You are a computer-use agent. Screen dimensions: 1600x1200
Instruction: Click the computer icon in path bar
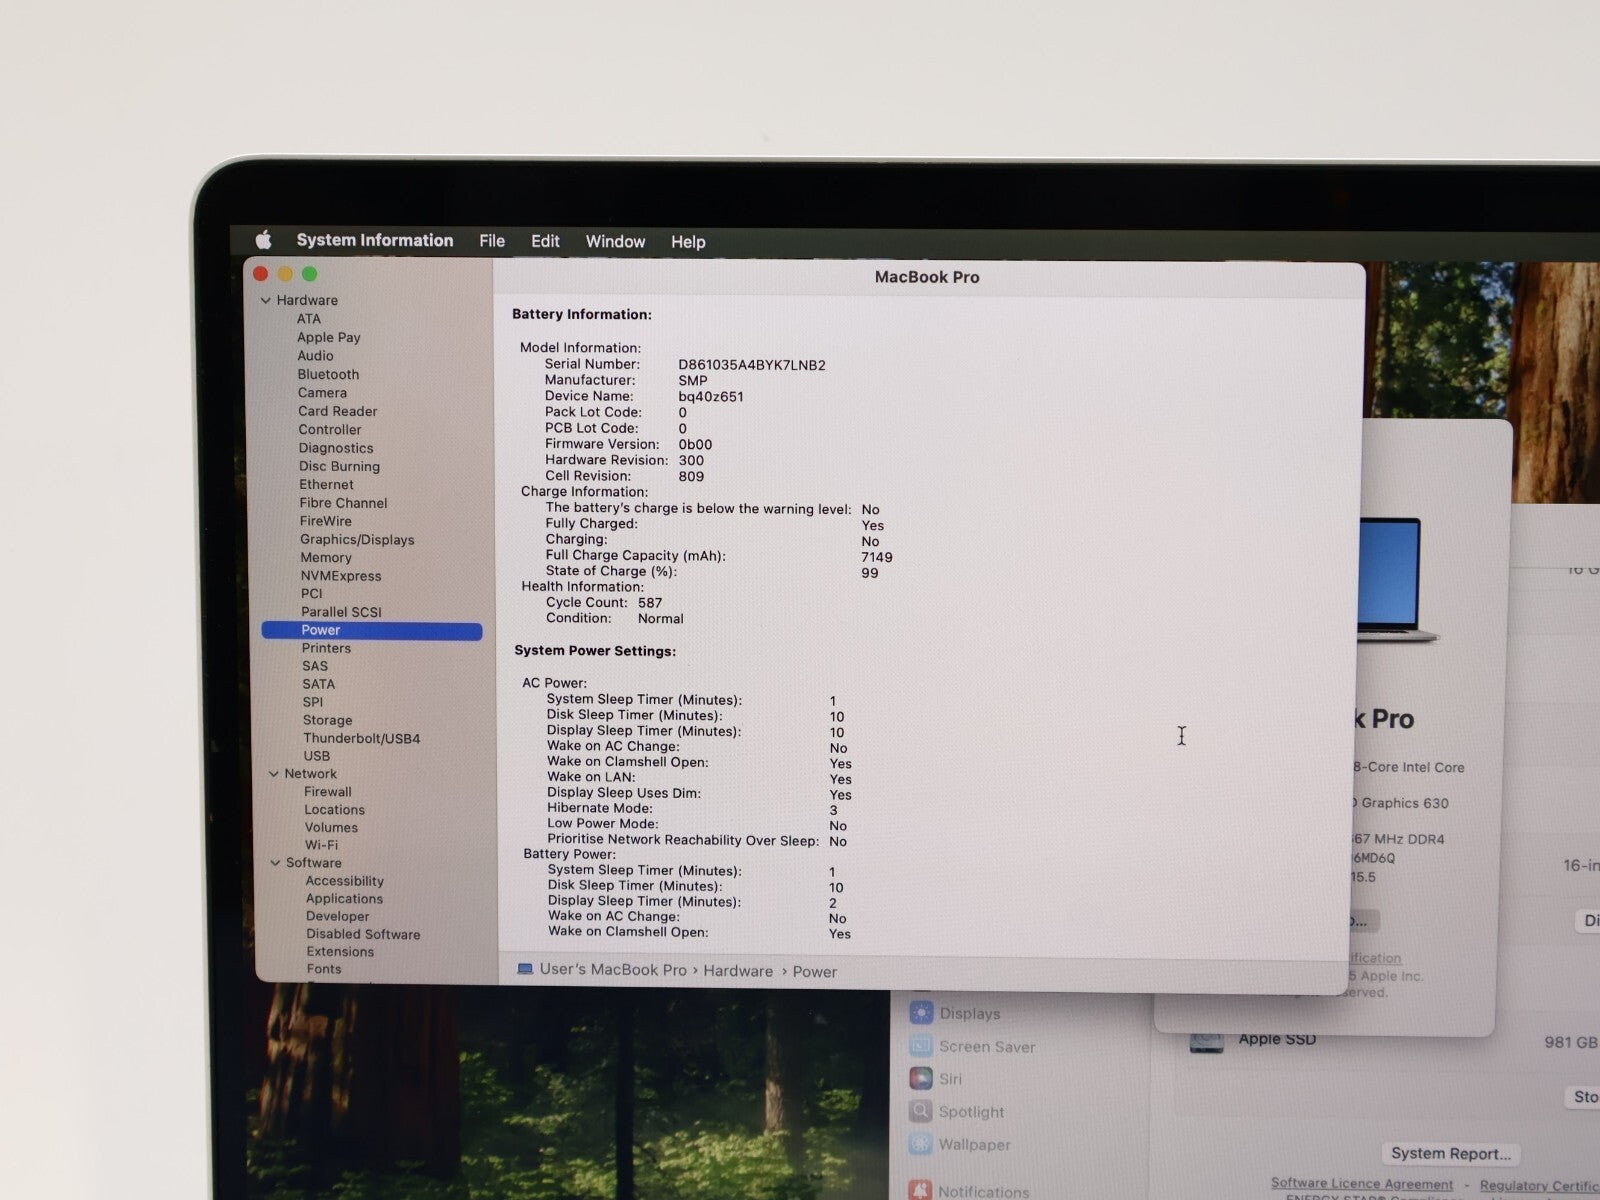pos(525,969)
